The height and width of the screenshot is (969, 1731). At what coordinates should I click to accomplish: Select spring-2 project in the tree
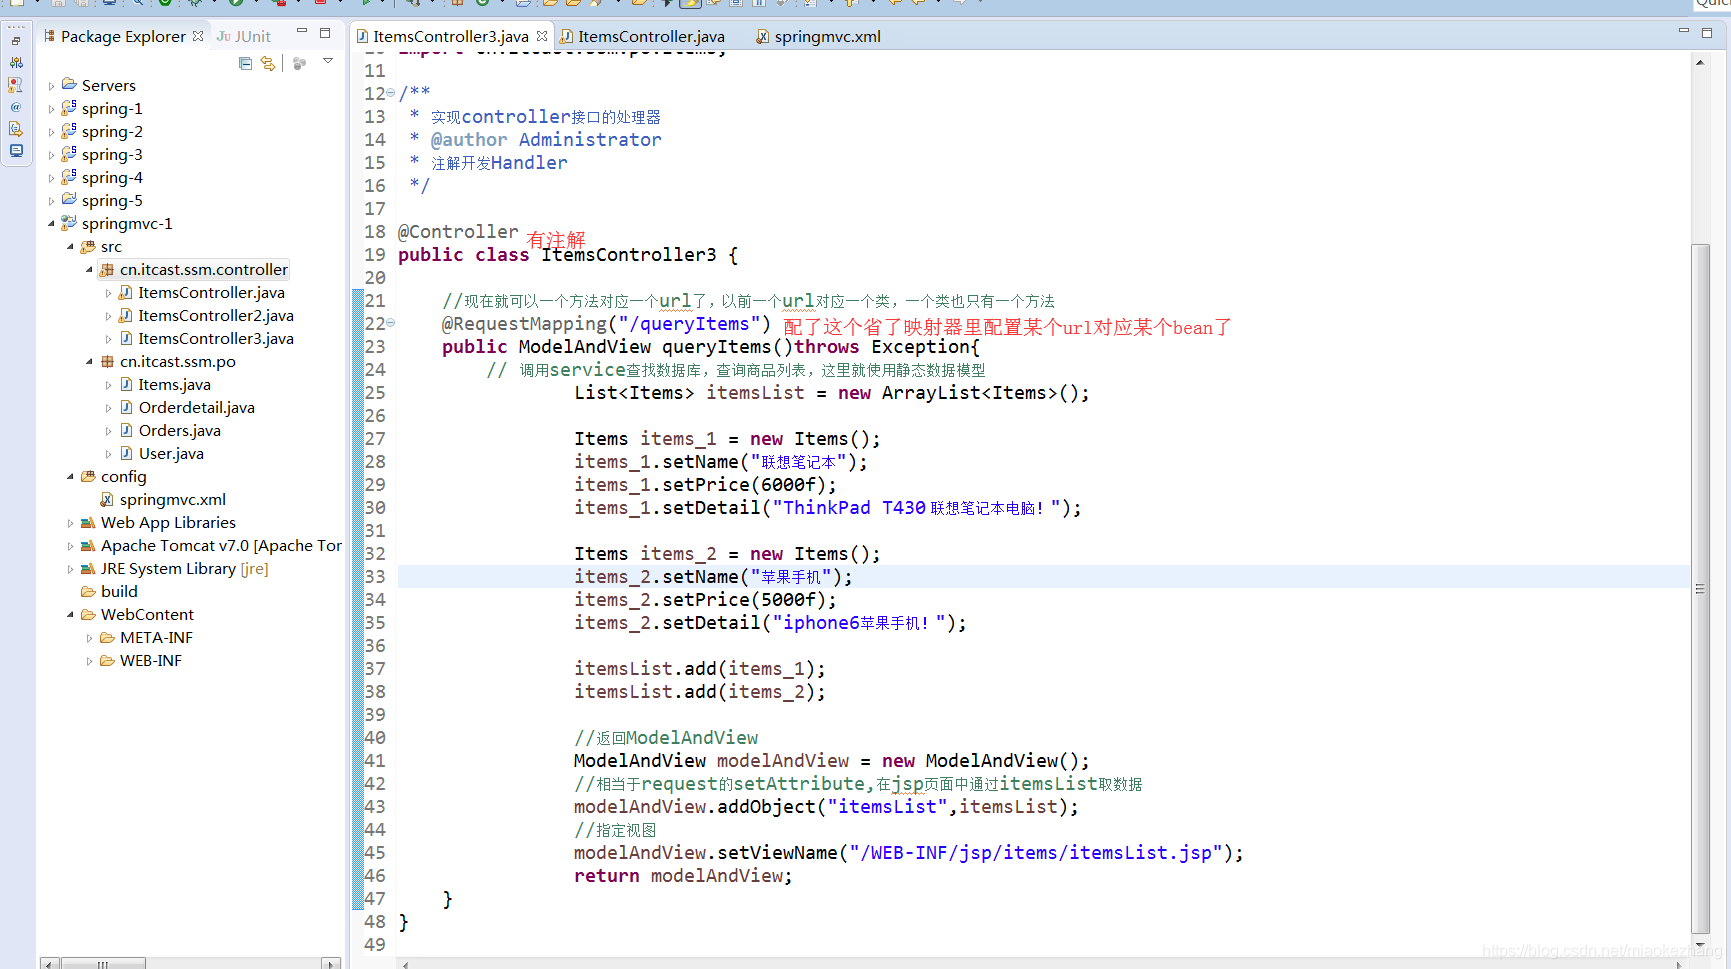tap(112, 132)
